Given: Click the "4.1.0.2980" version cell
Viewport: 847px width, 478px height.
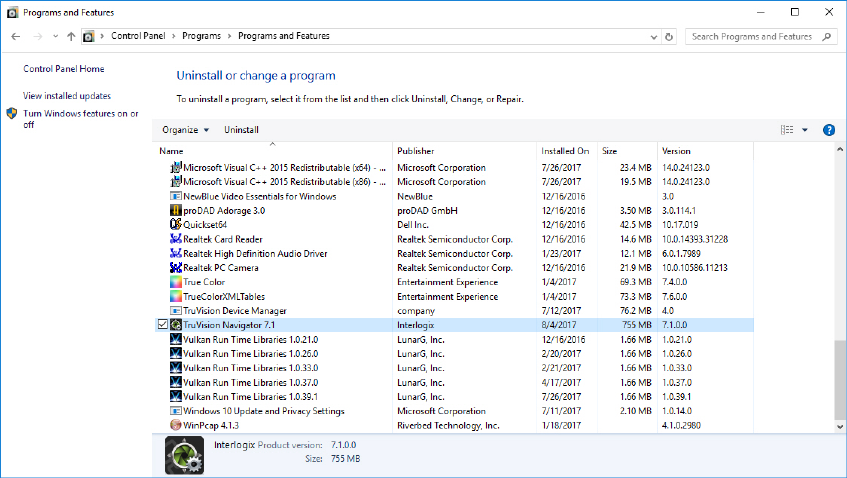Looking at the screenshot, I should [681, 425].
